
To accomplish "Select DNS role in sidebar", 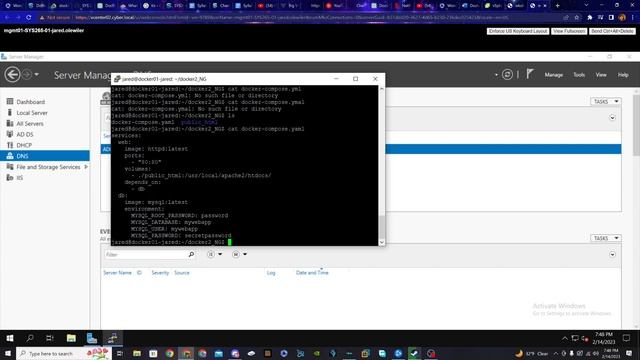I will [x=45, y=156].
